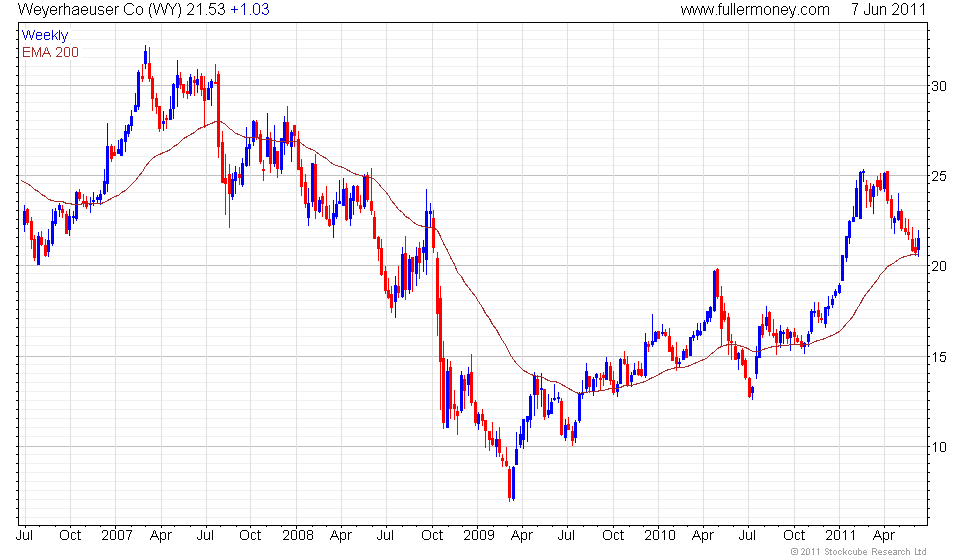Click the 30 price axis label

pos(939,86)
